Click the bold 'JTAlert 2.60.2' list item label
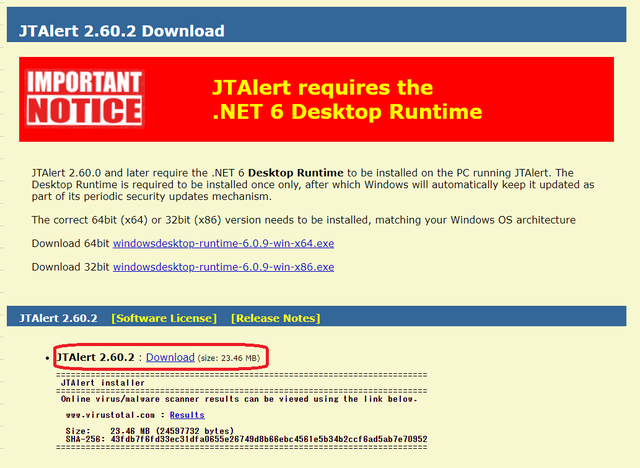The height and width of the screenshot is (468, 640). [96, 357]
